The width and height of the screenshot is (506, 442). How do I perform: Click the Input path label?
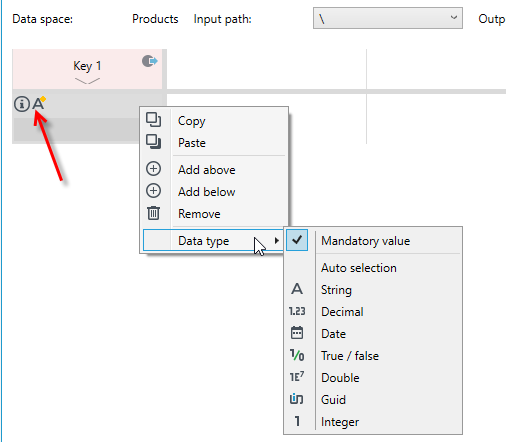point(222,19)
